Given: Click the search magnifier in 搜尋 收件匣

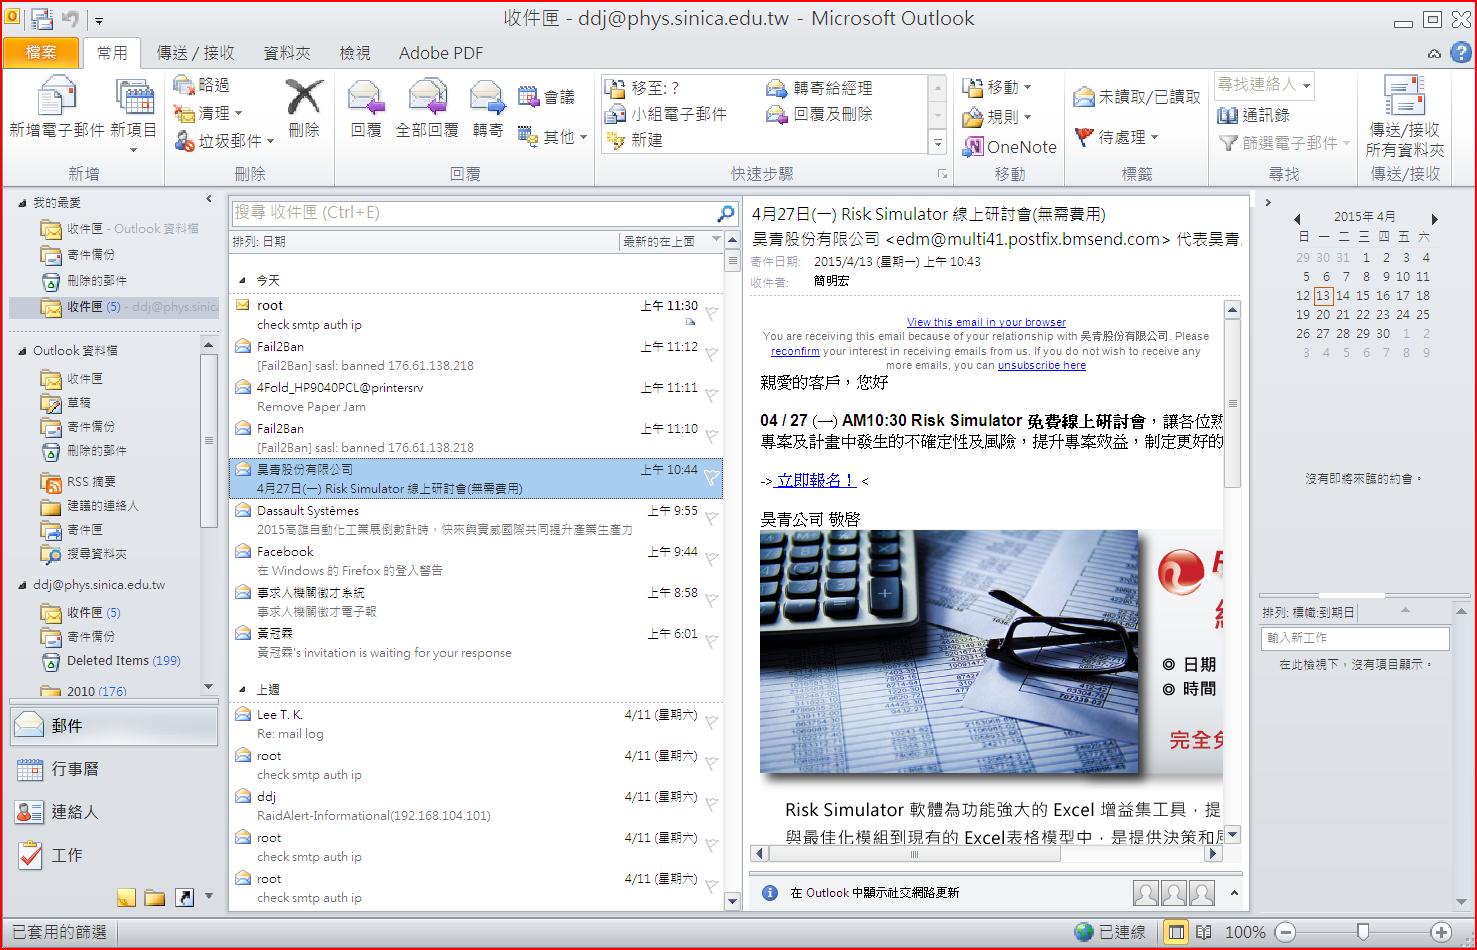Looking at the screenshot, I should coord(726,213).
